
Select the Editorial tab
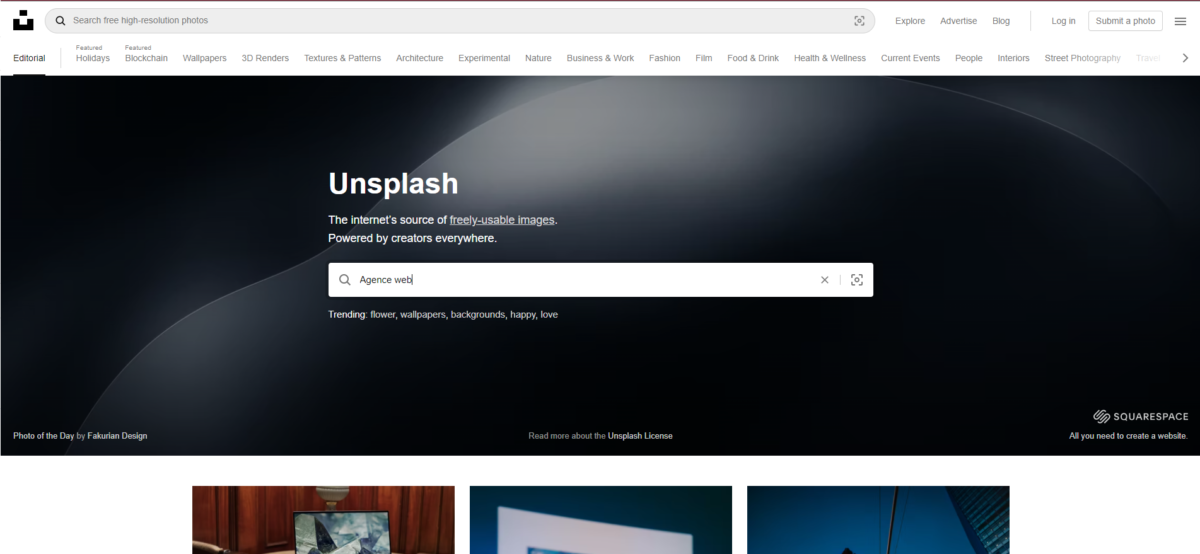29,58
